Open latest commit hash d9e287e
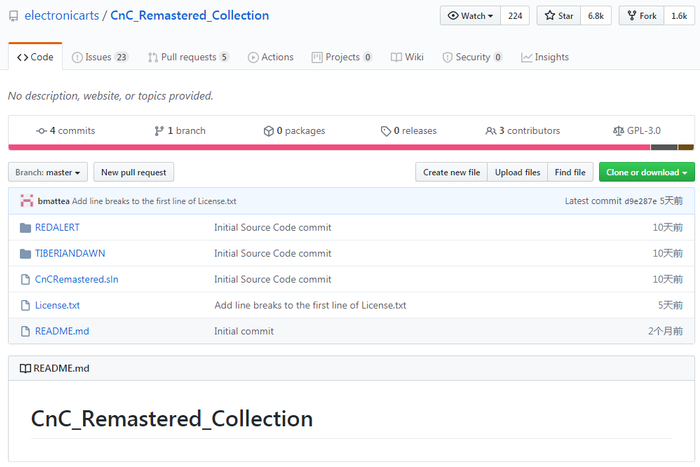Image resolution: width=700 pixels, height=467 pixels. click(640, 201)
